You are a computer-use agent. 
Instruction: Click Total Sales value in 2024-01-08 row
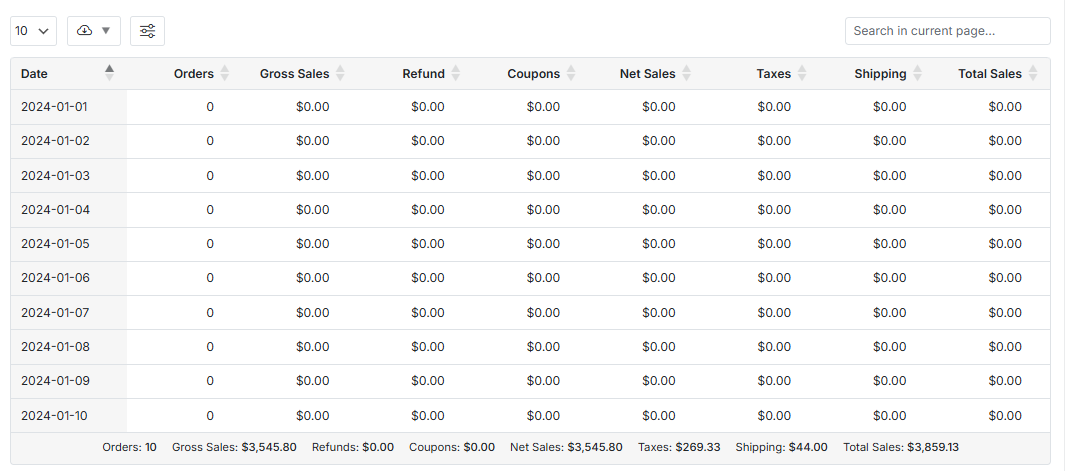[1005, 347]
